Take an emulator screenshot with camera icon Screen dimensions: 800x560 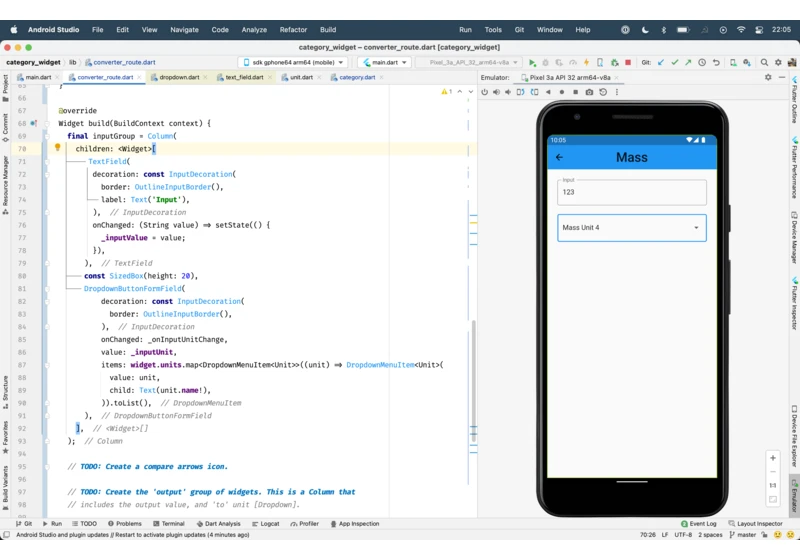tap(589, 92)
